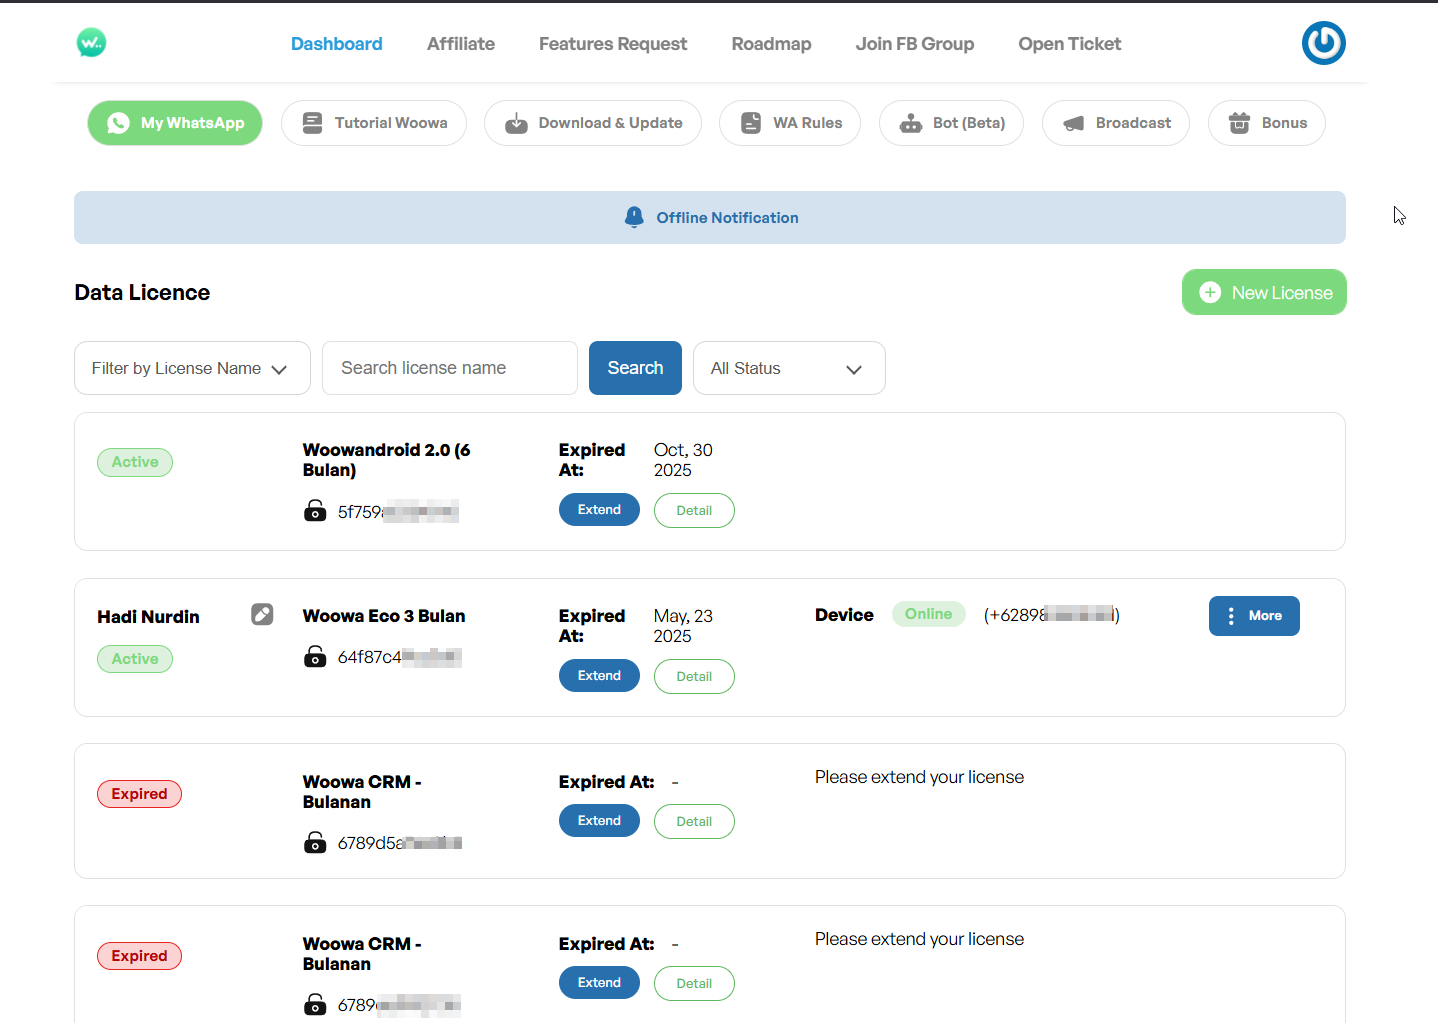Open the All Status dropdown
The height and width of the screenshot is (1023, 1438).
pos(789,368)
